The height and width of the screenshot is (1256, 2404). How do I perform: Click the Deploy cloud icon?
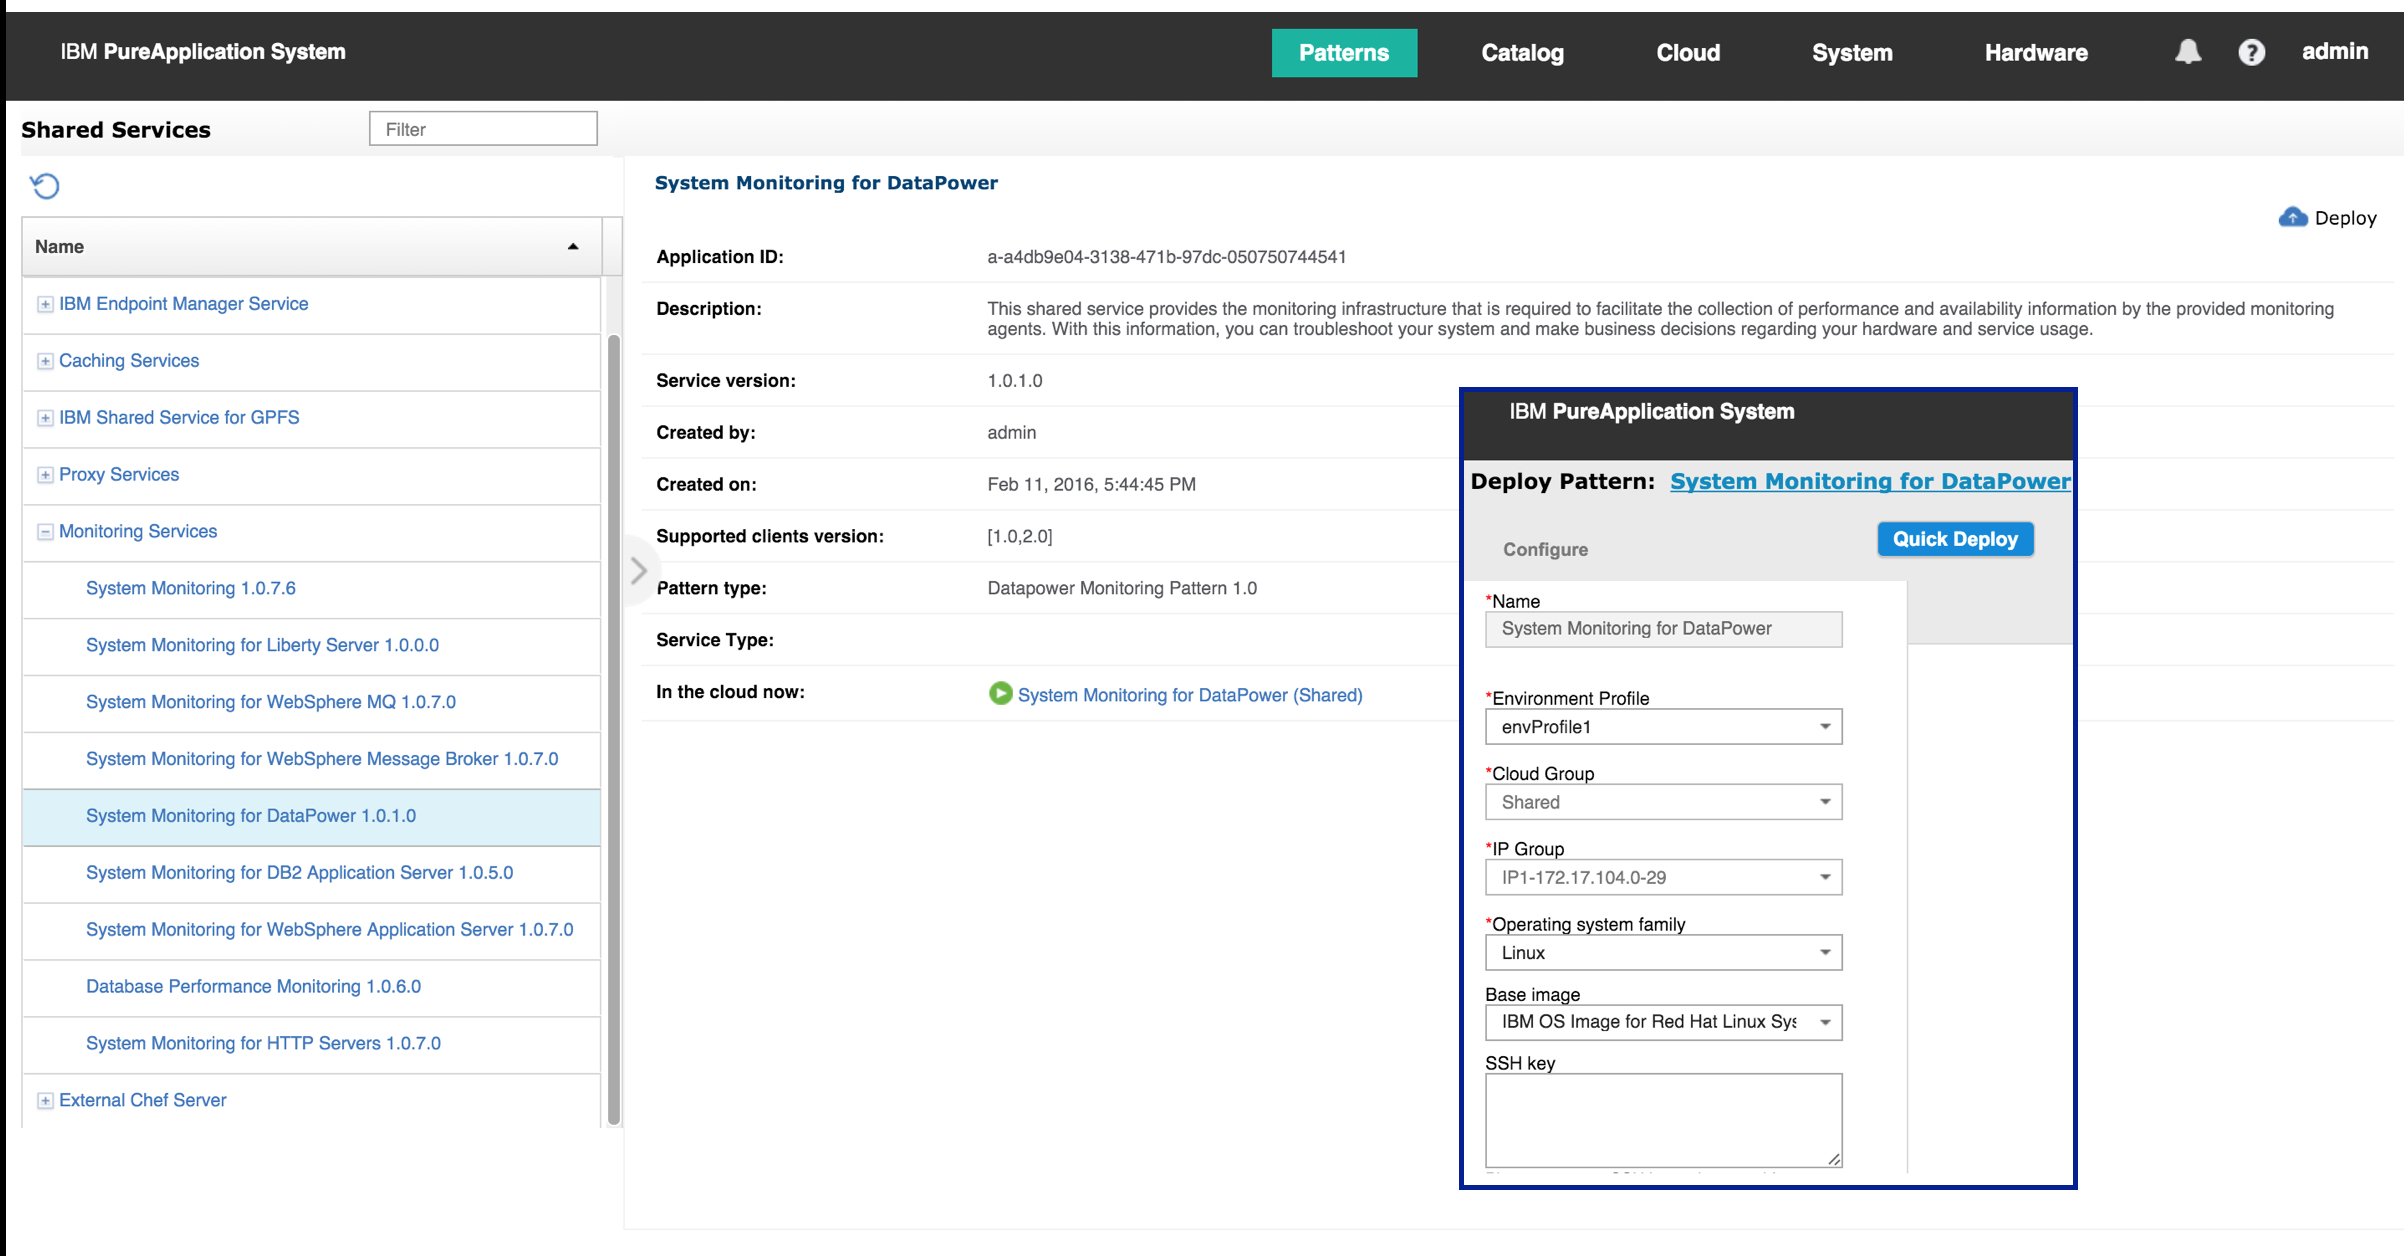tap(2293, 217)
